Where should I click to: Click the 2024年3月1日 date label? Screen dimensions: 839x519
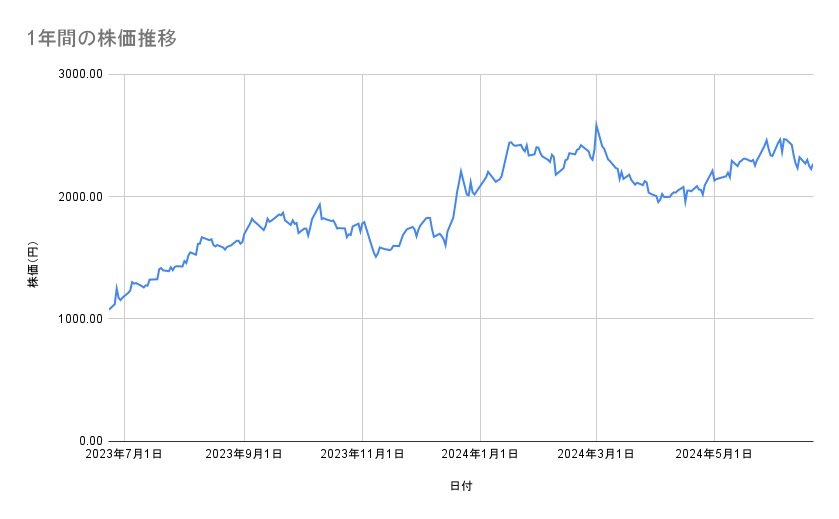point(596,455)
